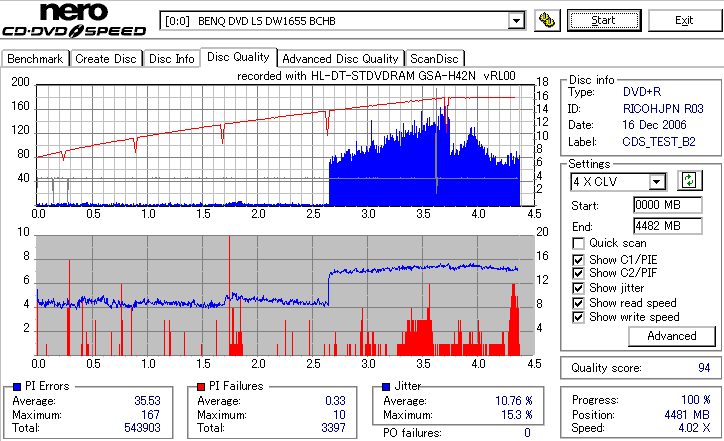
Task: Click the label value CDS_TEST_B2
Action: click(x=659, y=142)
